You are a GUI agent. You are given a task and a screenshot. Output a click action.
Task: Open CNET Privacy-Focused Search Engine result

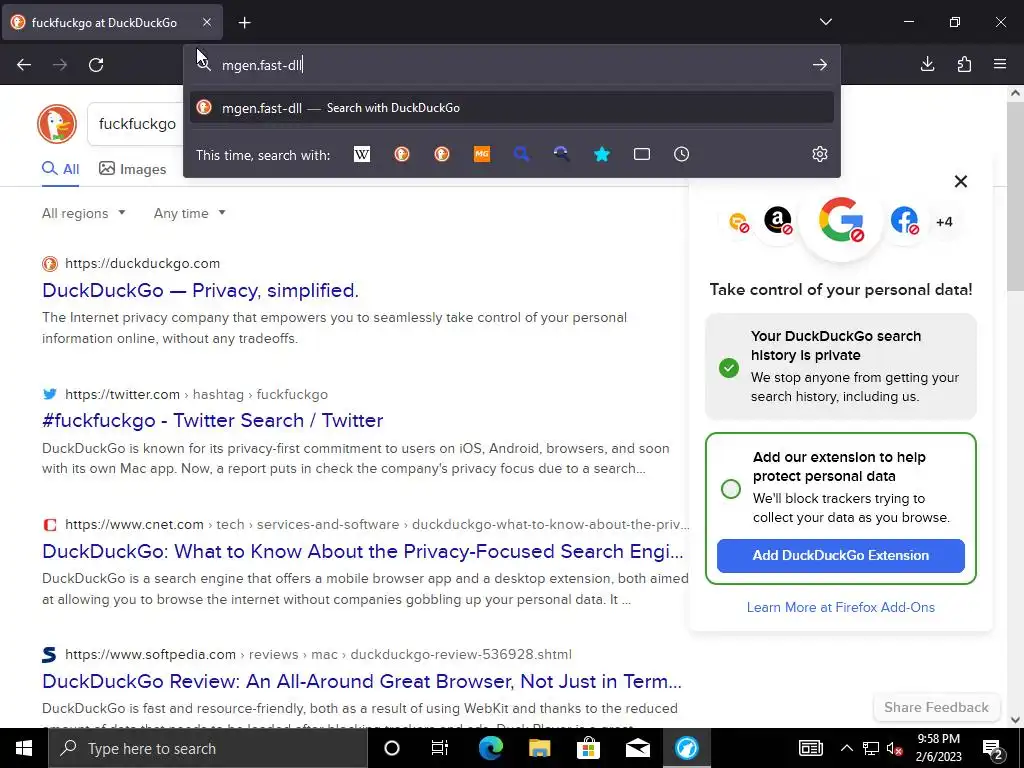pyautogui.click(x=362, y=551)
